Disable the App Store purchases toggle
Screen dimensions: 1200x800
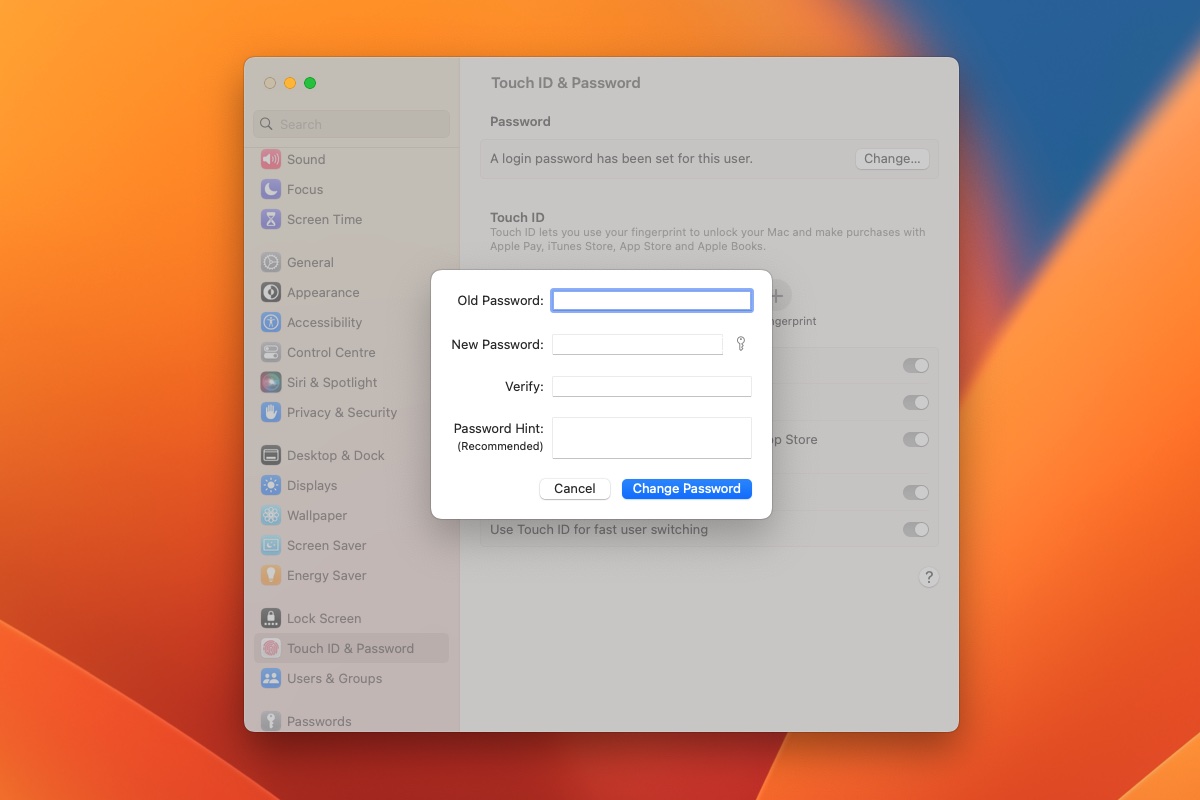pos(915,439)
